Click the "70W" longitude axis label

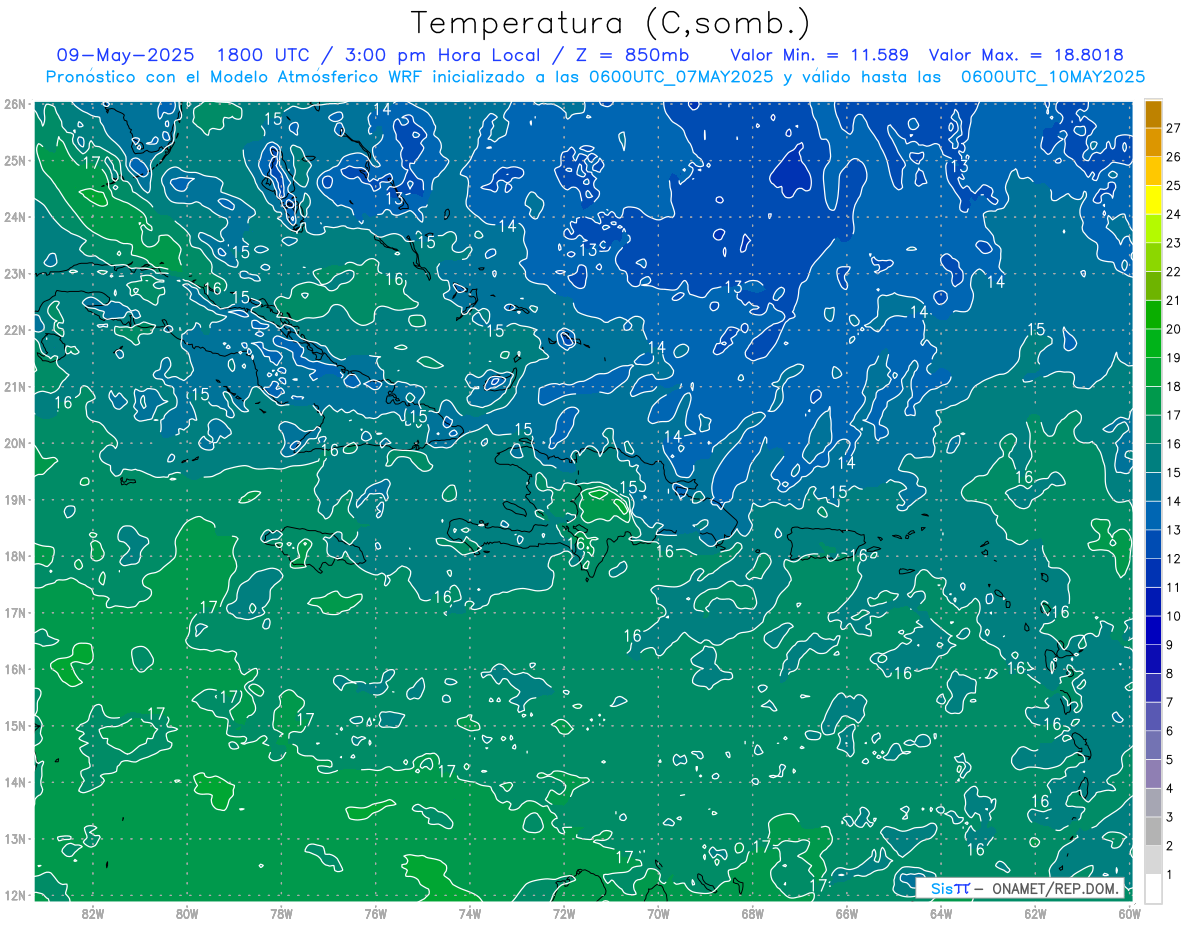pyautogui.click(x=658, y=913)
